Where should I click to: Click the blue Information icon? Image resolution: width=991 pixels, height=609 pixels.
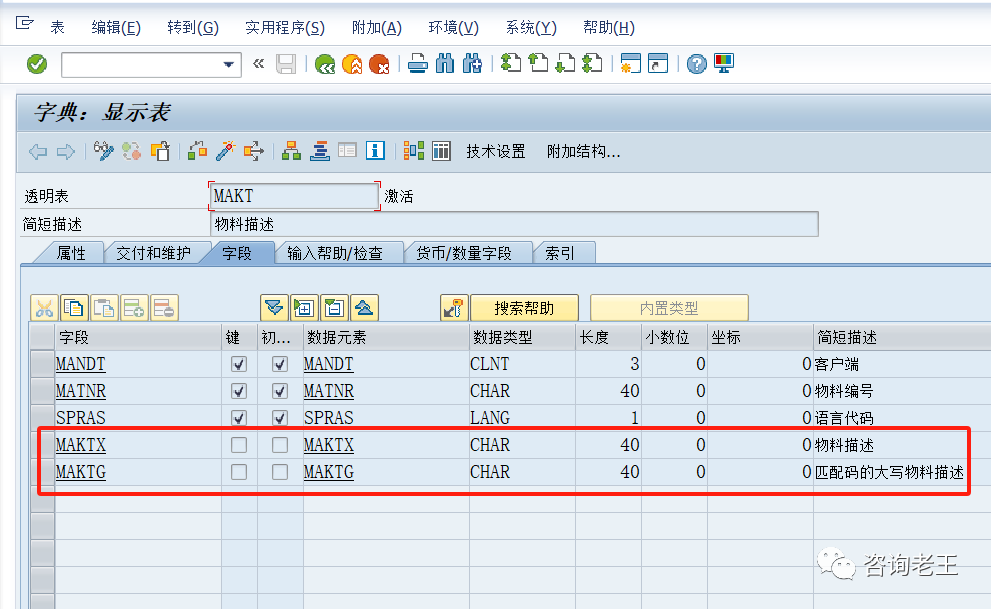[375, 151]
